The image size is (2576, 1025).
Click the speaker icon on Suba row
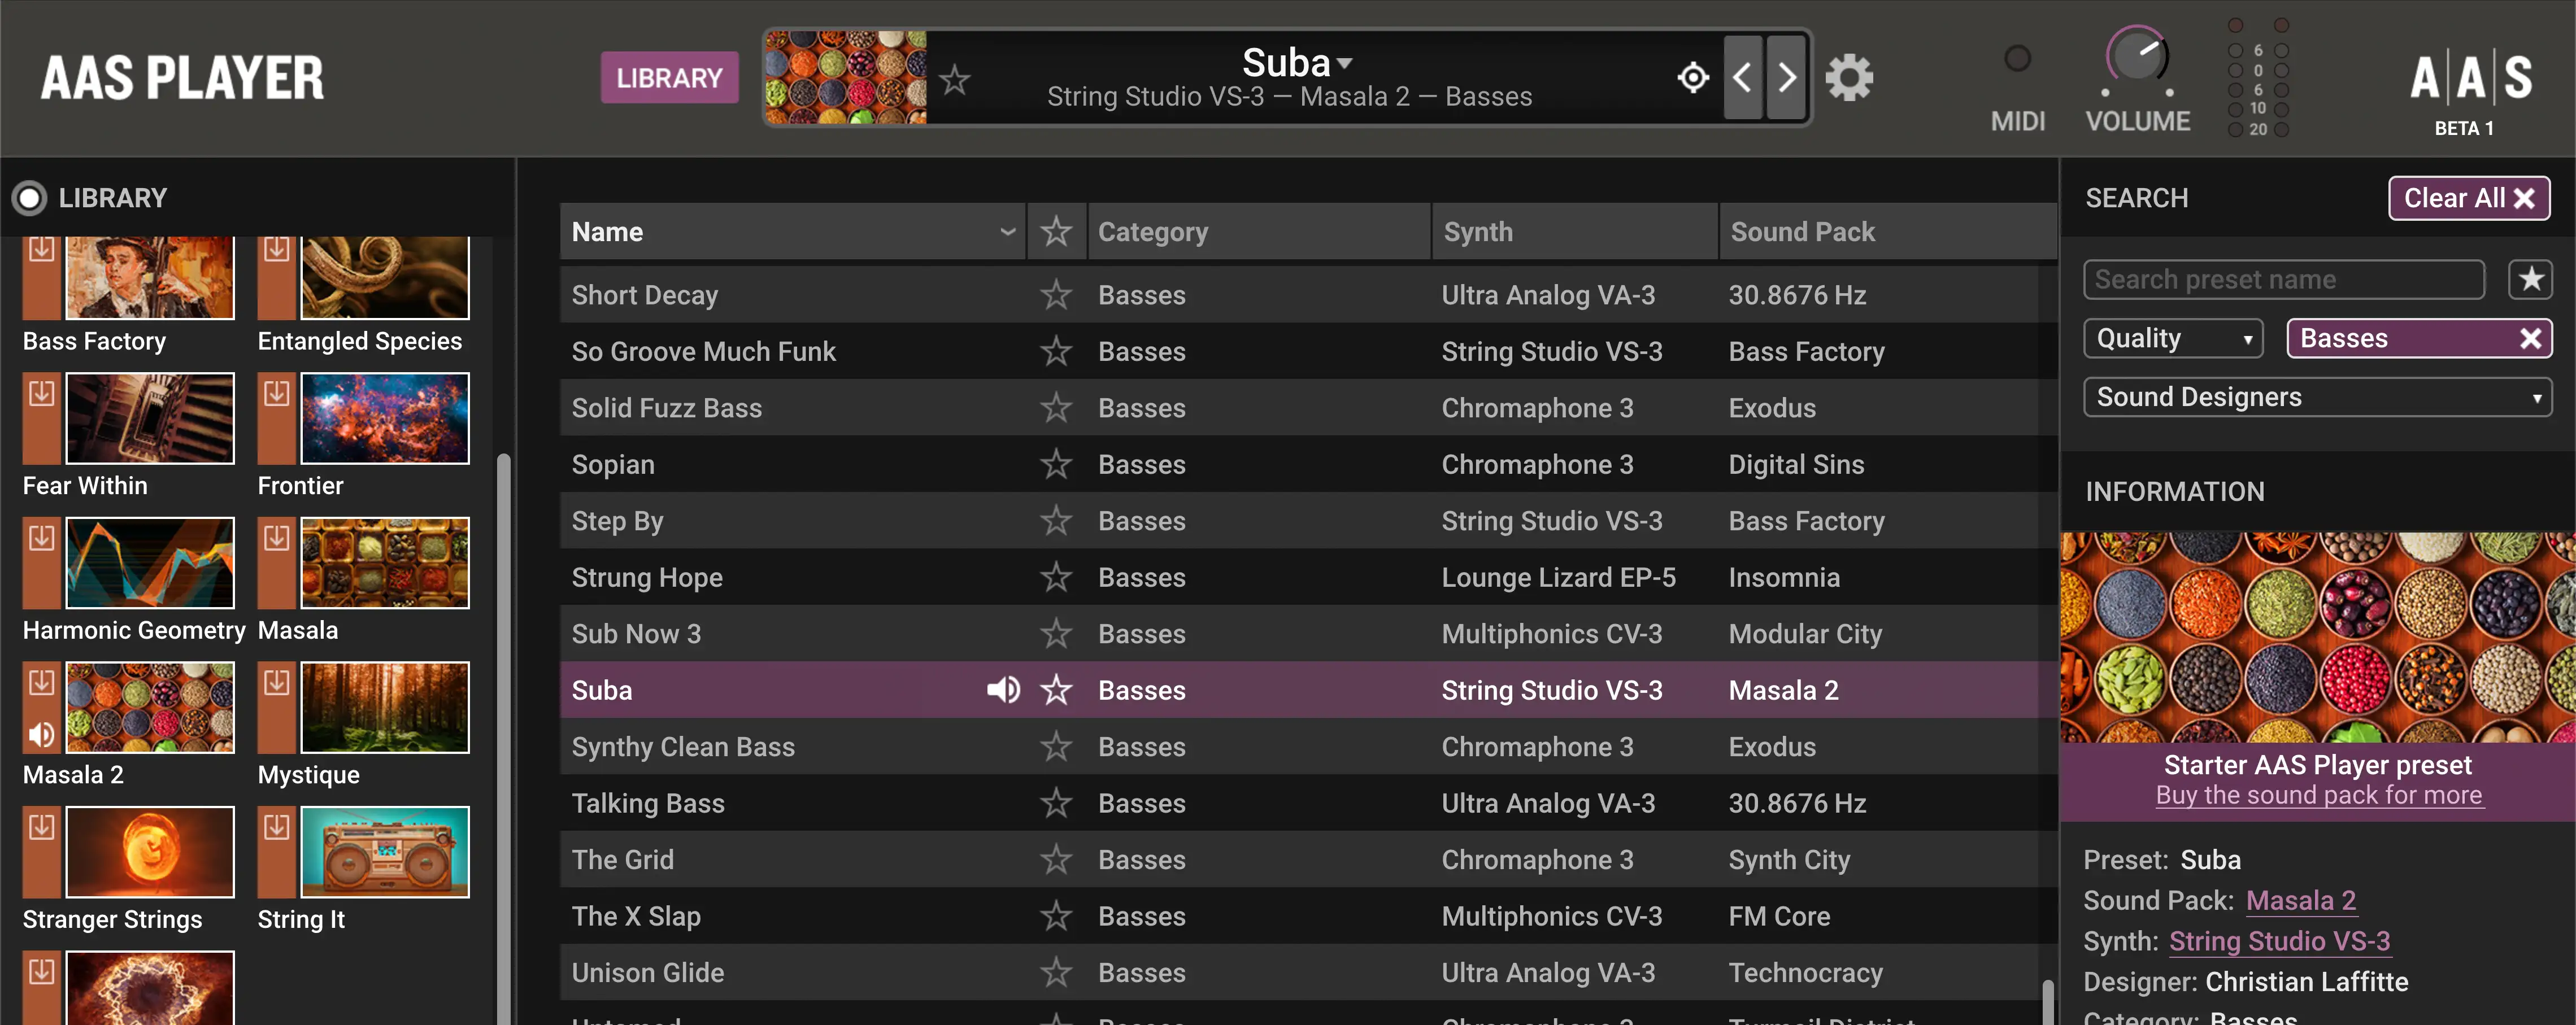click(x=1003, y=690)
